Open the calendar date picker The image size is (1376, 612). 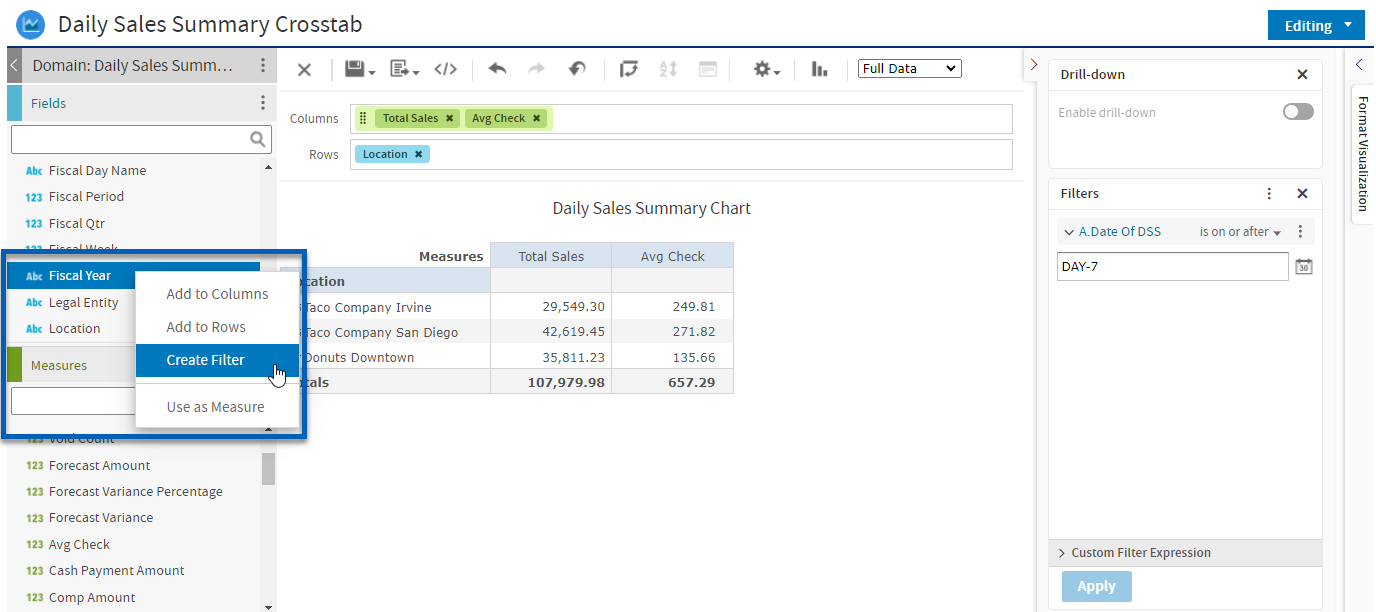click(1303, 267)
